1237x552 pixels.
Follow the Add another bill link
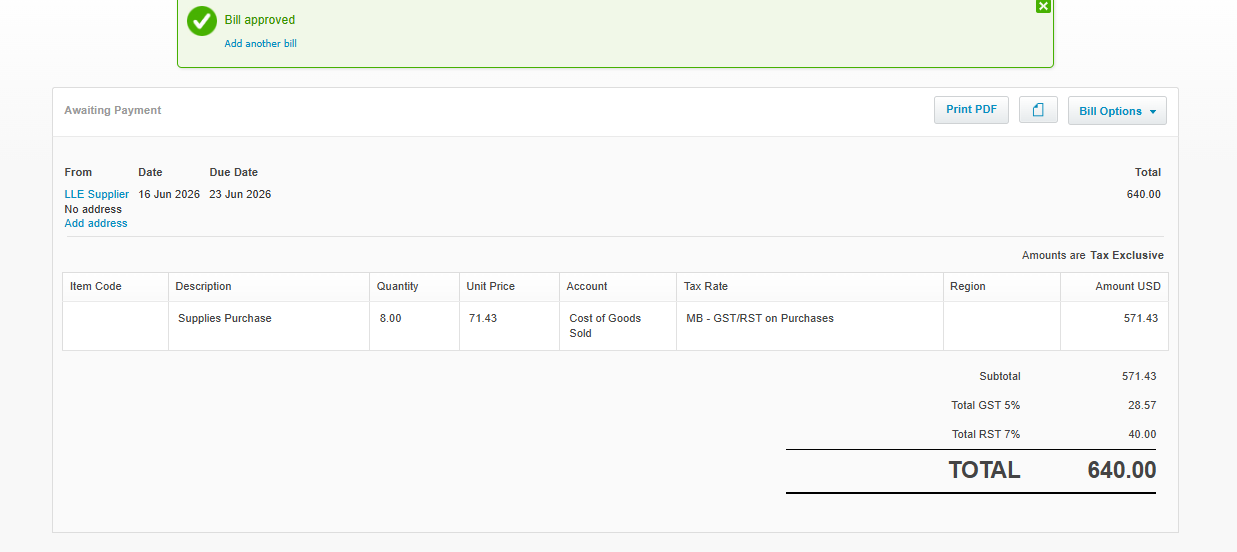click(x=260, y=44)
